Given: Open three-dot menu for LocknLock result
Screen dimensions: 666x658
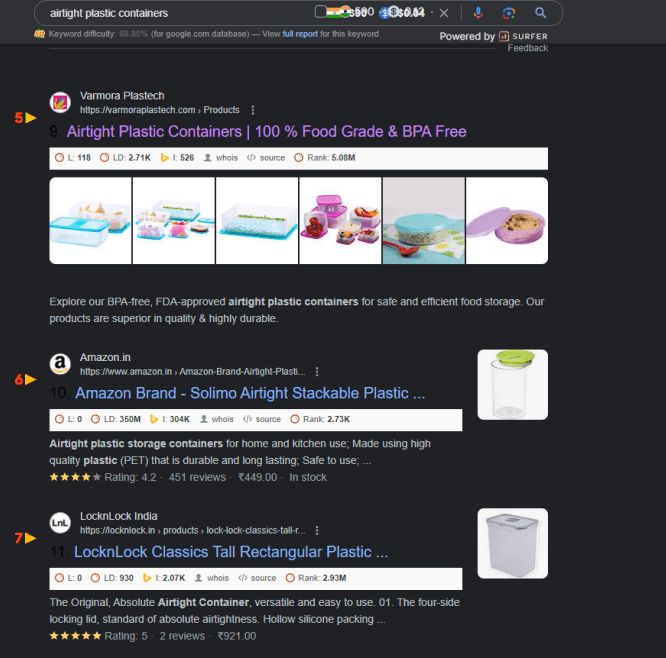Looking at the screenshot, I should [317, 531].
